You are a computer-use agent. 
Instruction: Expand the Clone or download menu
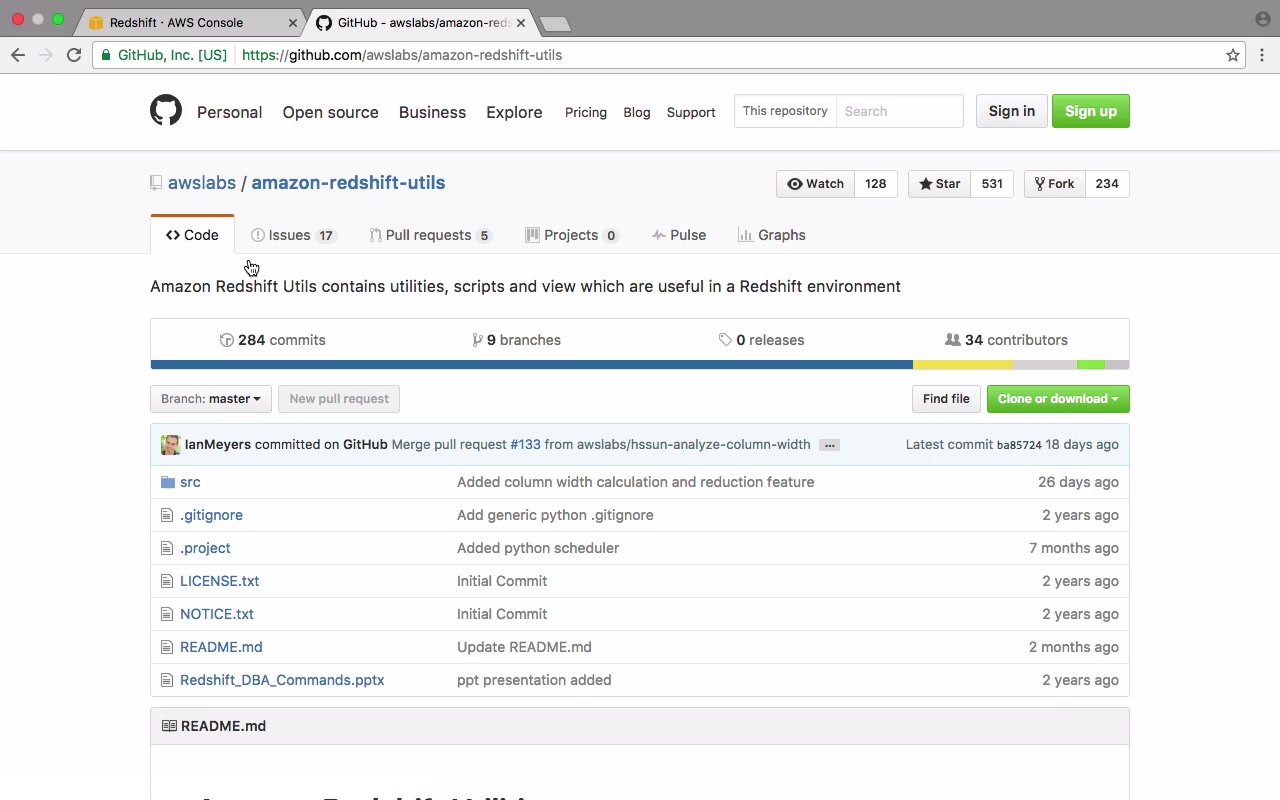coord(1058,399)
